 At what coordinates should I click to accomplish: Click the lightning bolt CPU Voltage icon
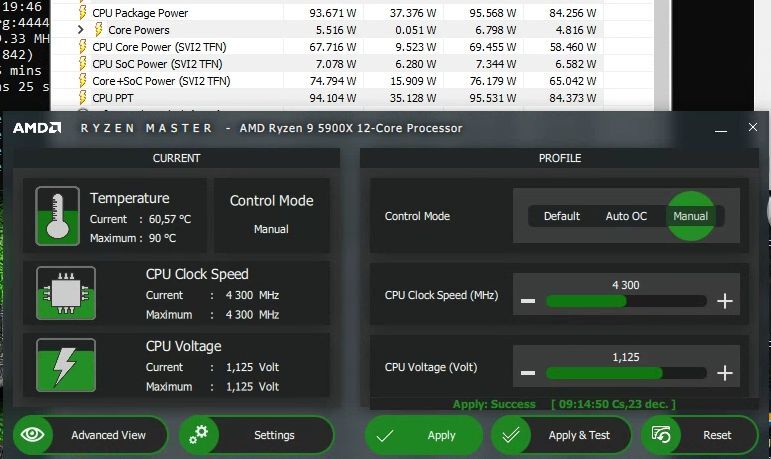pos(66,365)
